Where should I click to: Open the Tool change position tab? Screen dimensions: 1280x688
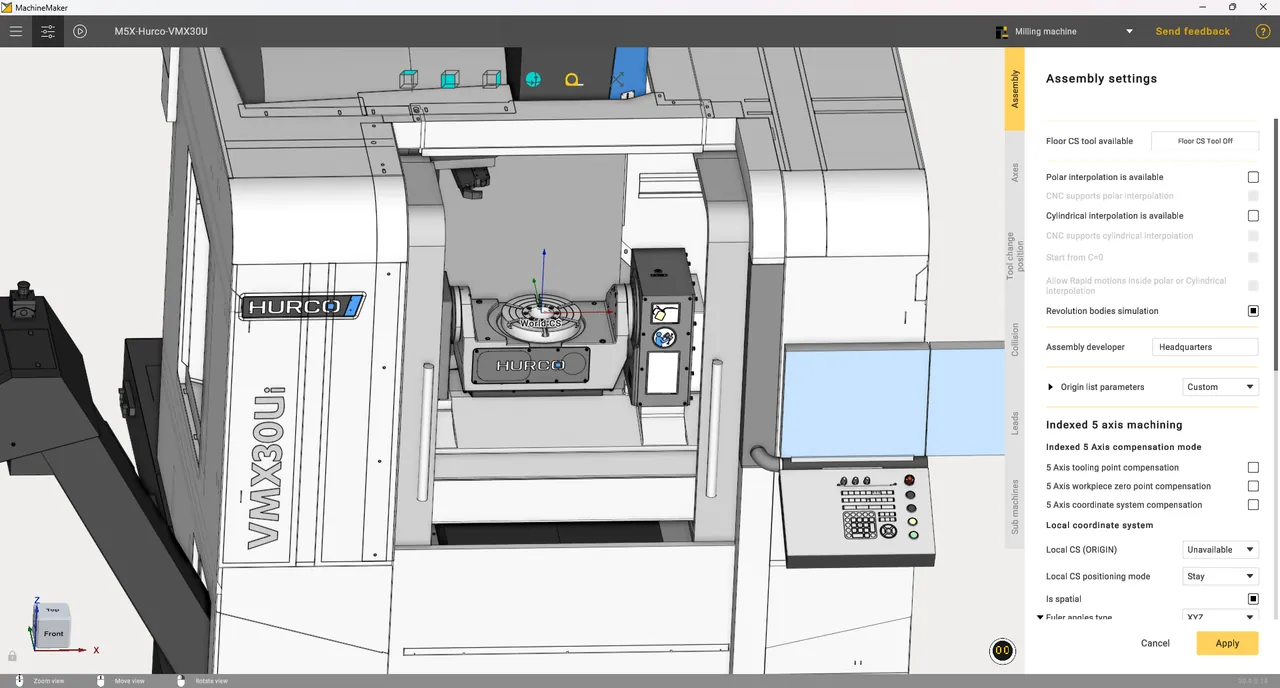(1015, 254)
